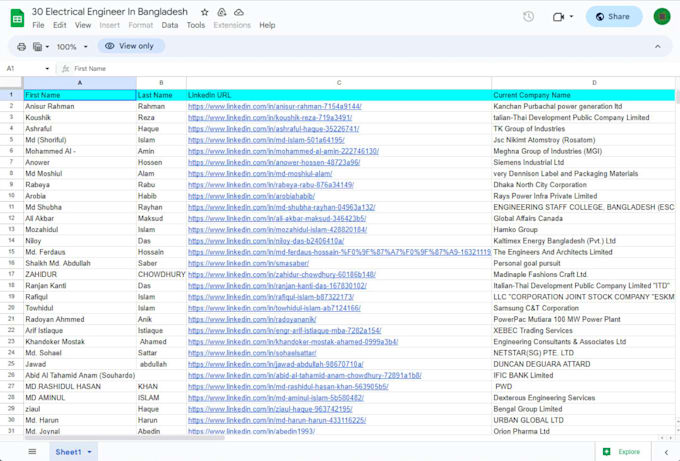The width and height of the screenshot is (680, 461).
Task: Open the radoyananik LinkedIn link
Action: tap(252, 319)
